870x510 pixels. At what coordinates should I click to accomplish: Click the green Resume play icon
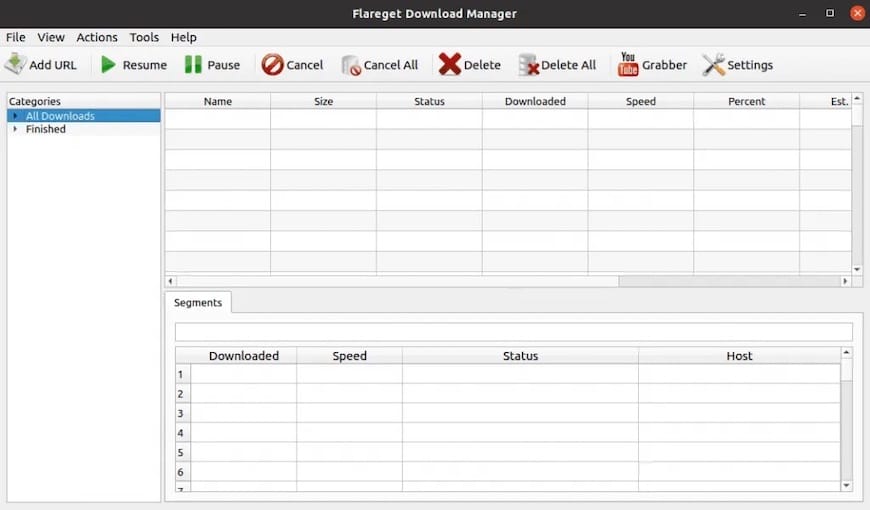(108, 64)
